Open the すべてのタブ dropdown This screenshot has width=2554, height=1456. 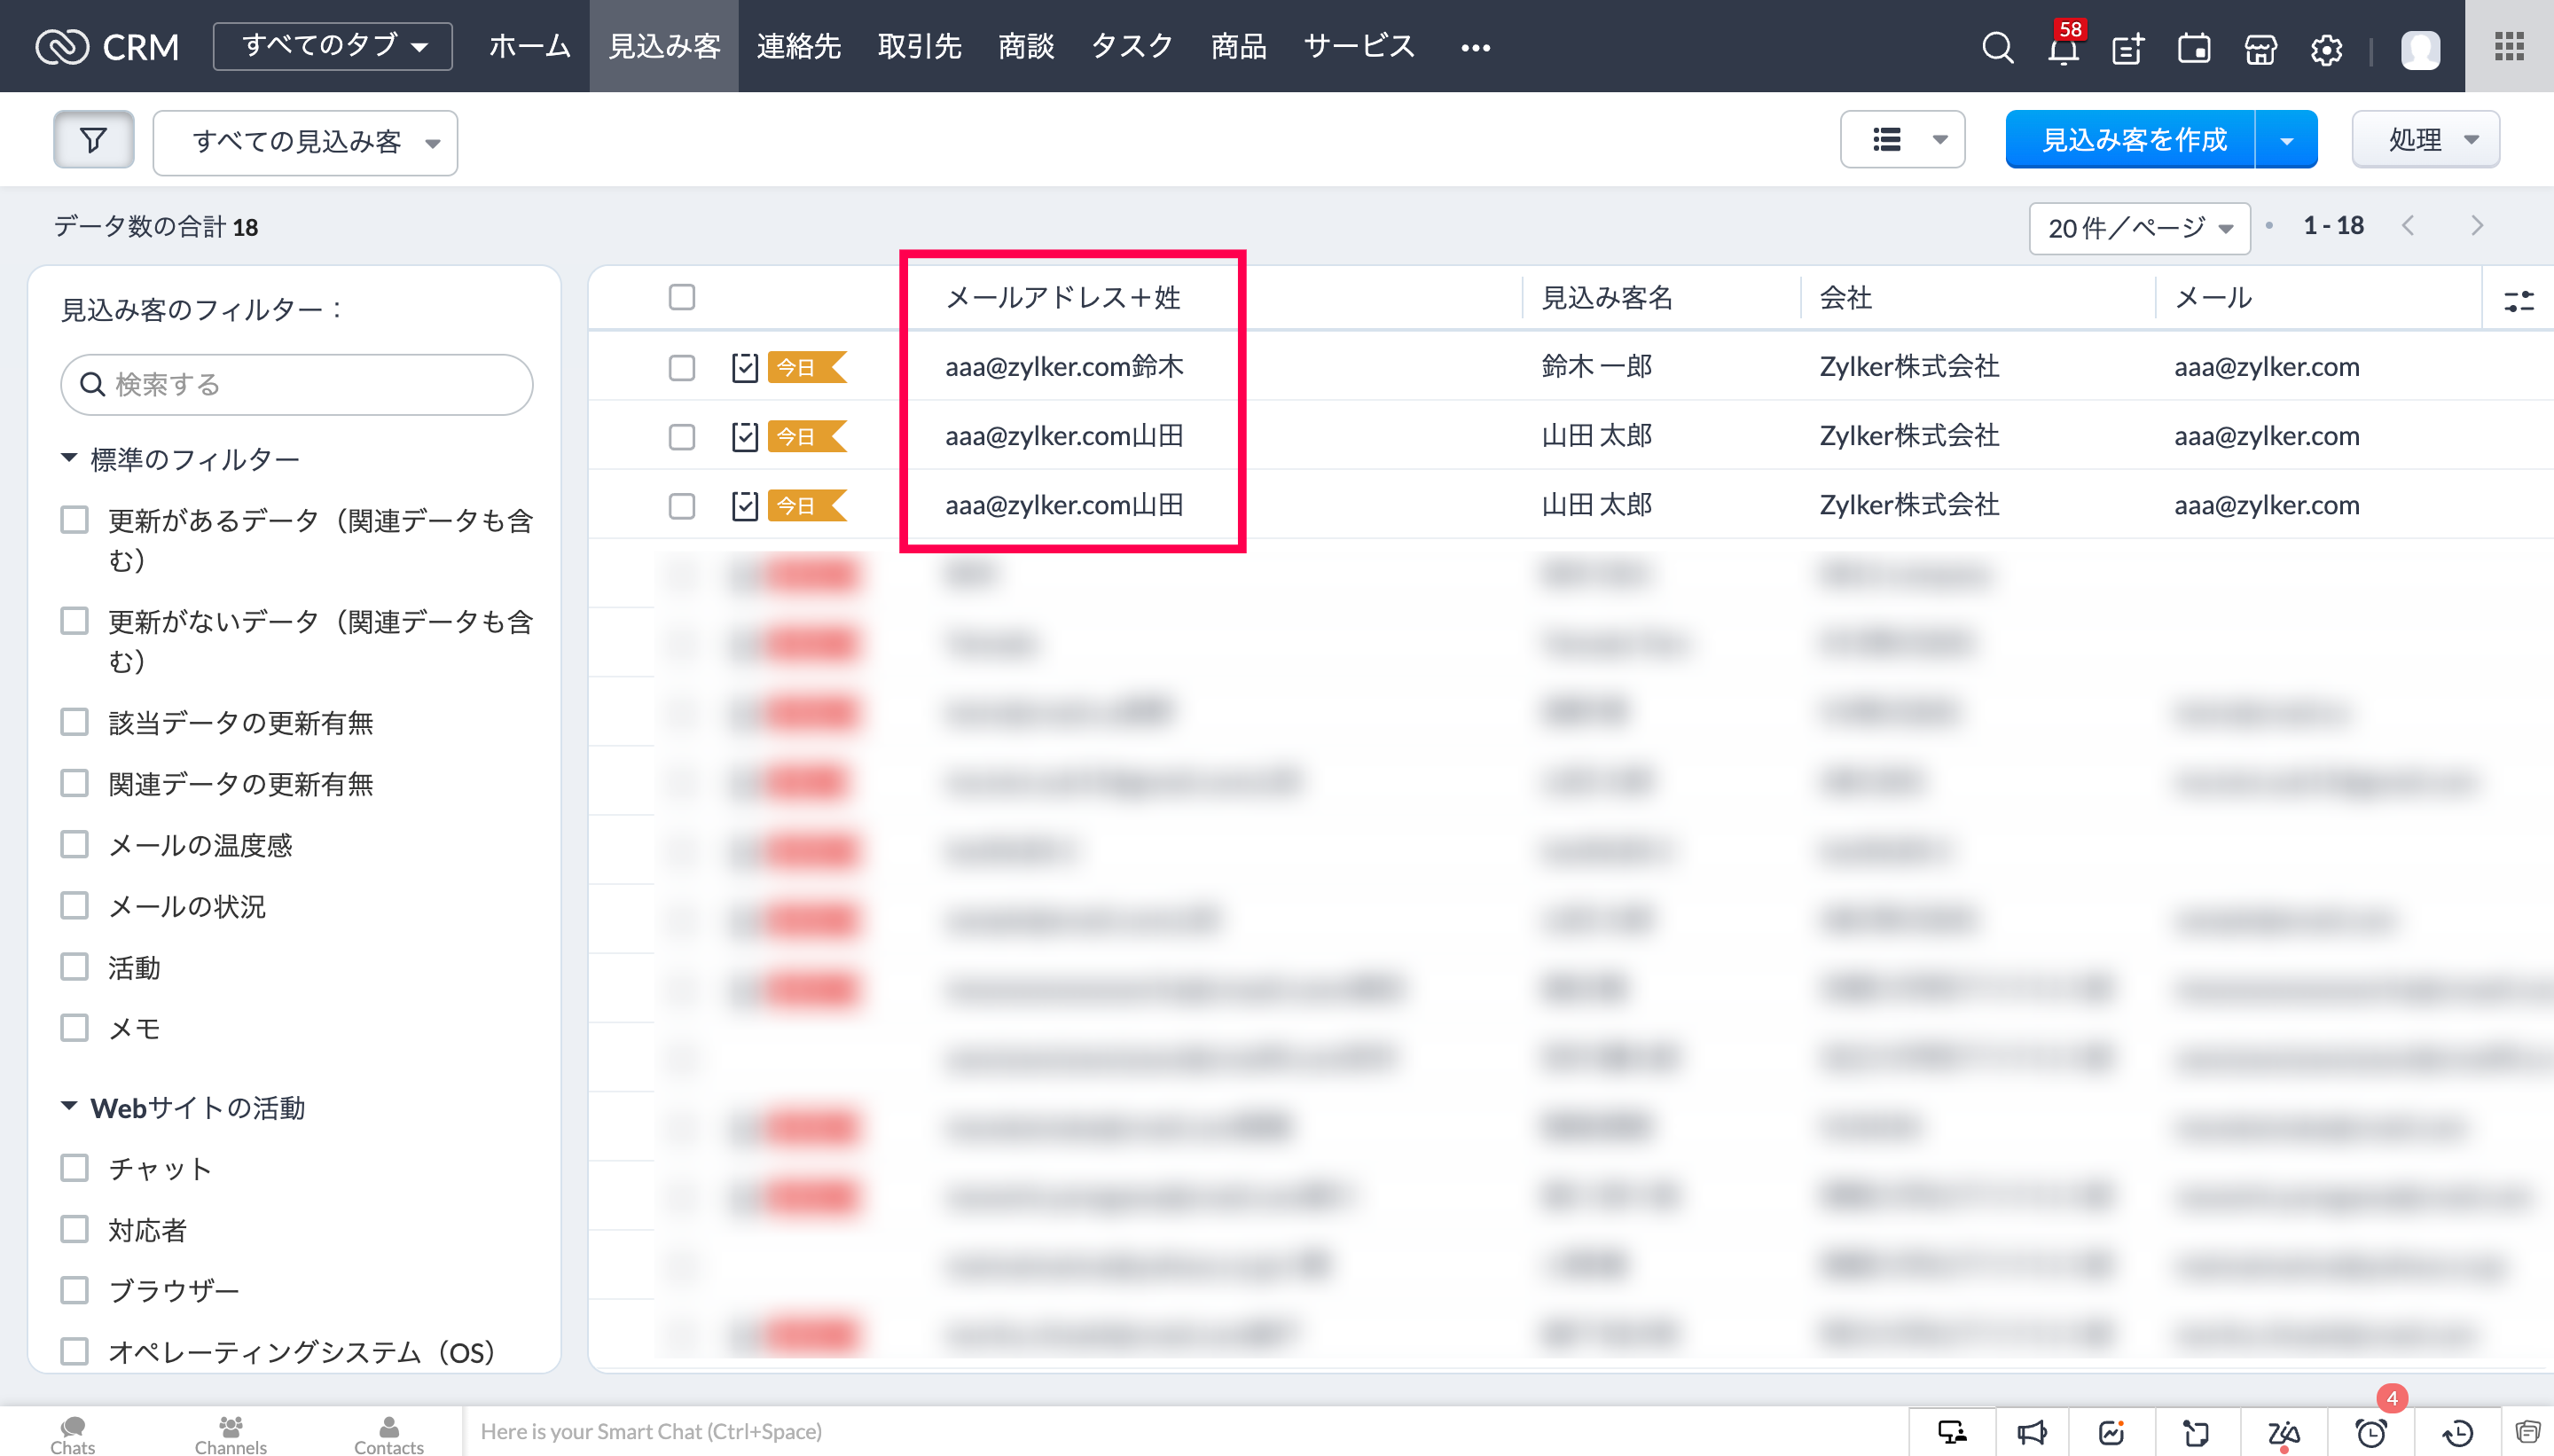coord(333,46)
